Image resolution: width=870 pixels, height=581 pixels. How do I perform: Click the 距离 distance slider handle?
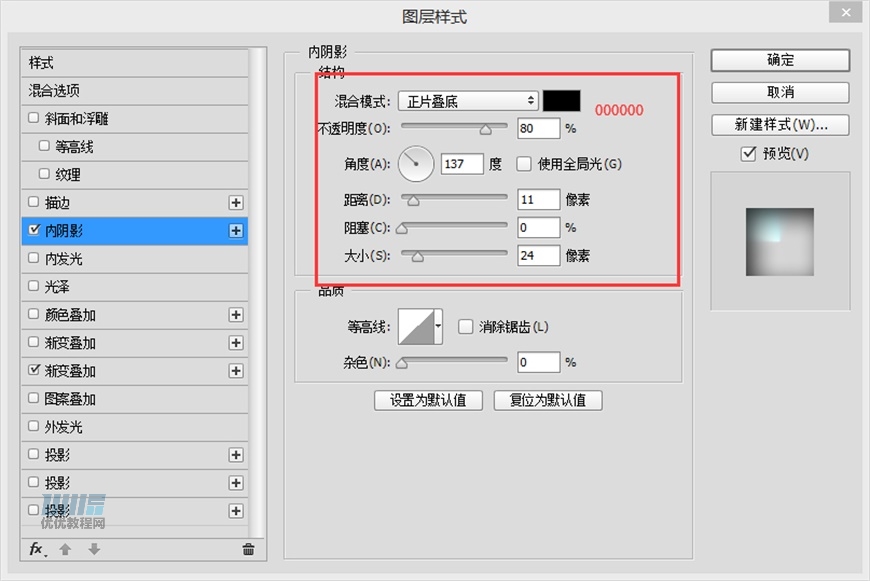pyautogui.click(x=413, y=200)
